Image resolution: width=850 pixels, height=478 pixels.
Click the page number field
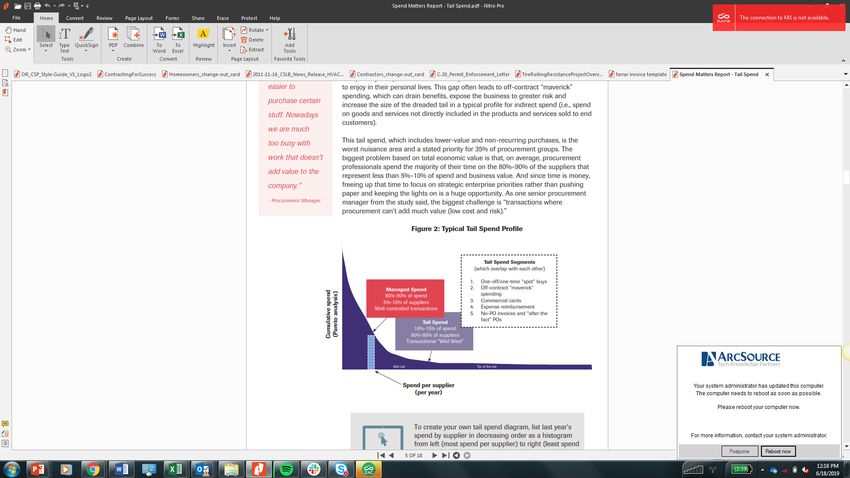[413, 455]
